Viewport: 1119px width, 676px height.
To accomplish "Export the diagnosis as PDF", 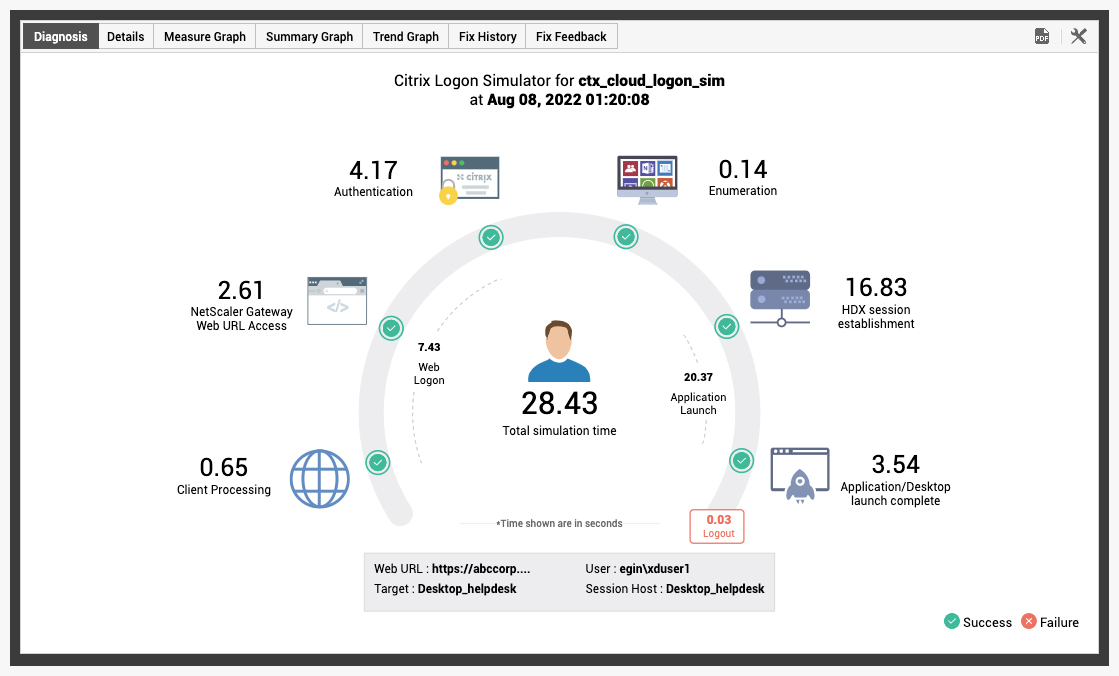I will (x=1042, y=36).
